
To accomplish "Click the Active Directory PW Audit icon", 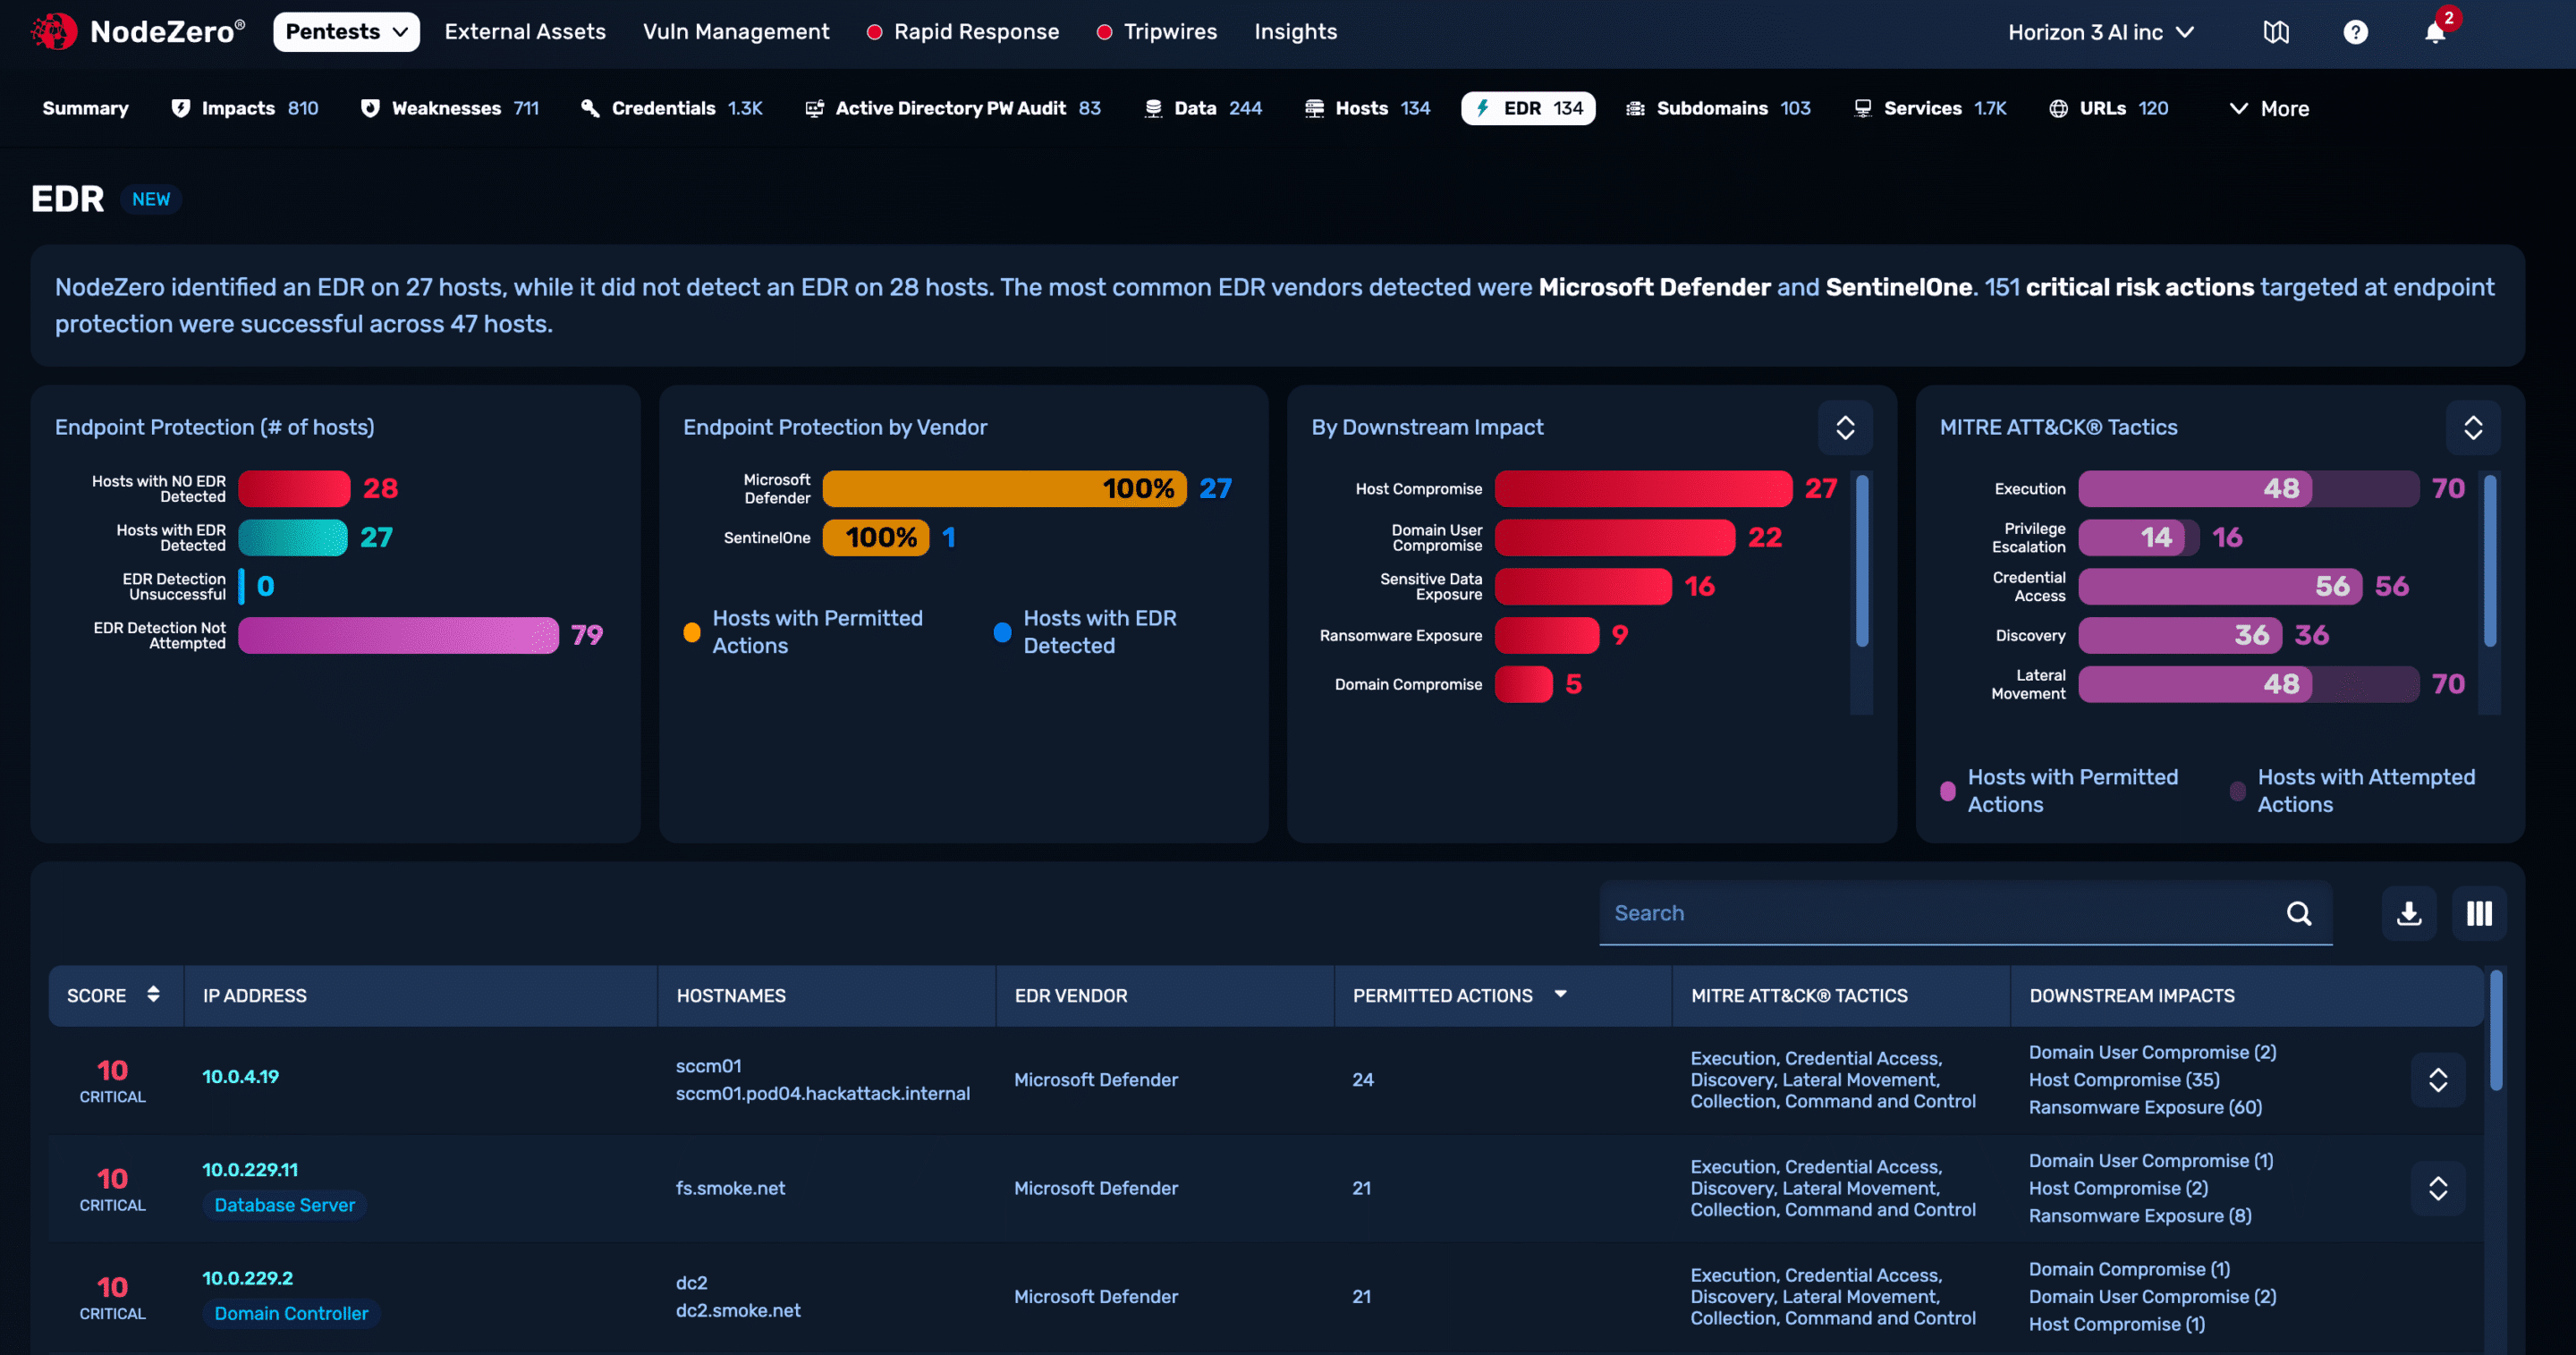I will tap(814, 108).
